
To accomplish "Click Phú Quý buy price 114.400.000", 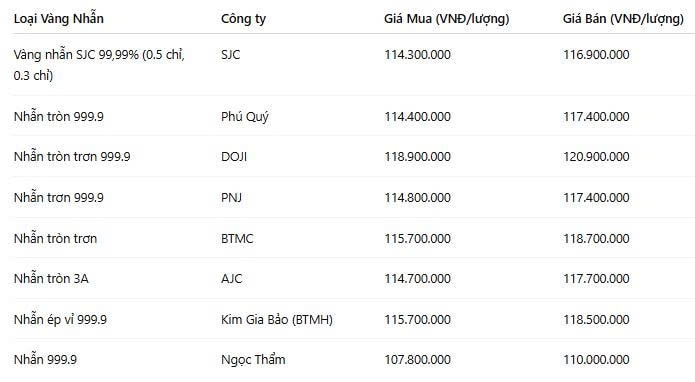I will click(417, 117).
